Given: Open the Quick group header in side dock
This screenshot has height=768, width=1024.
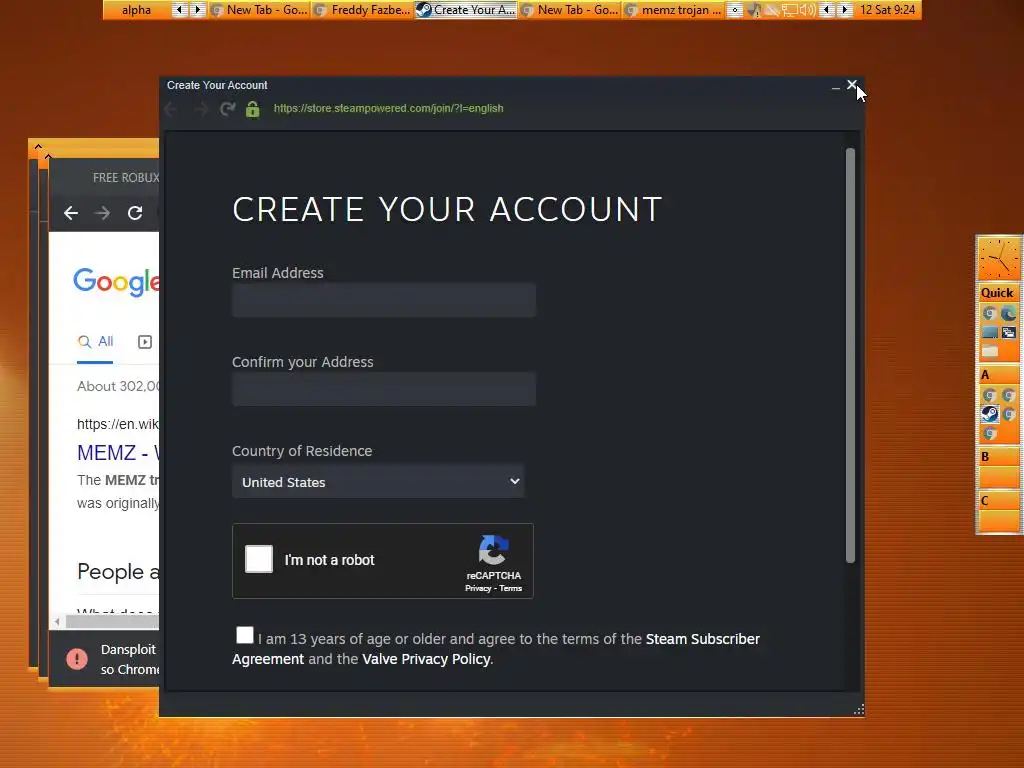Looking at the screenshot, I should pos(998,293).
